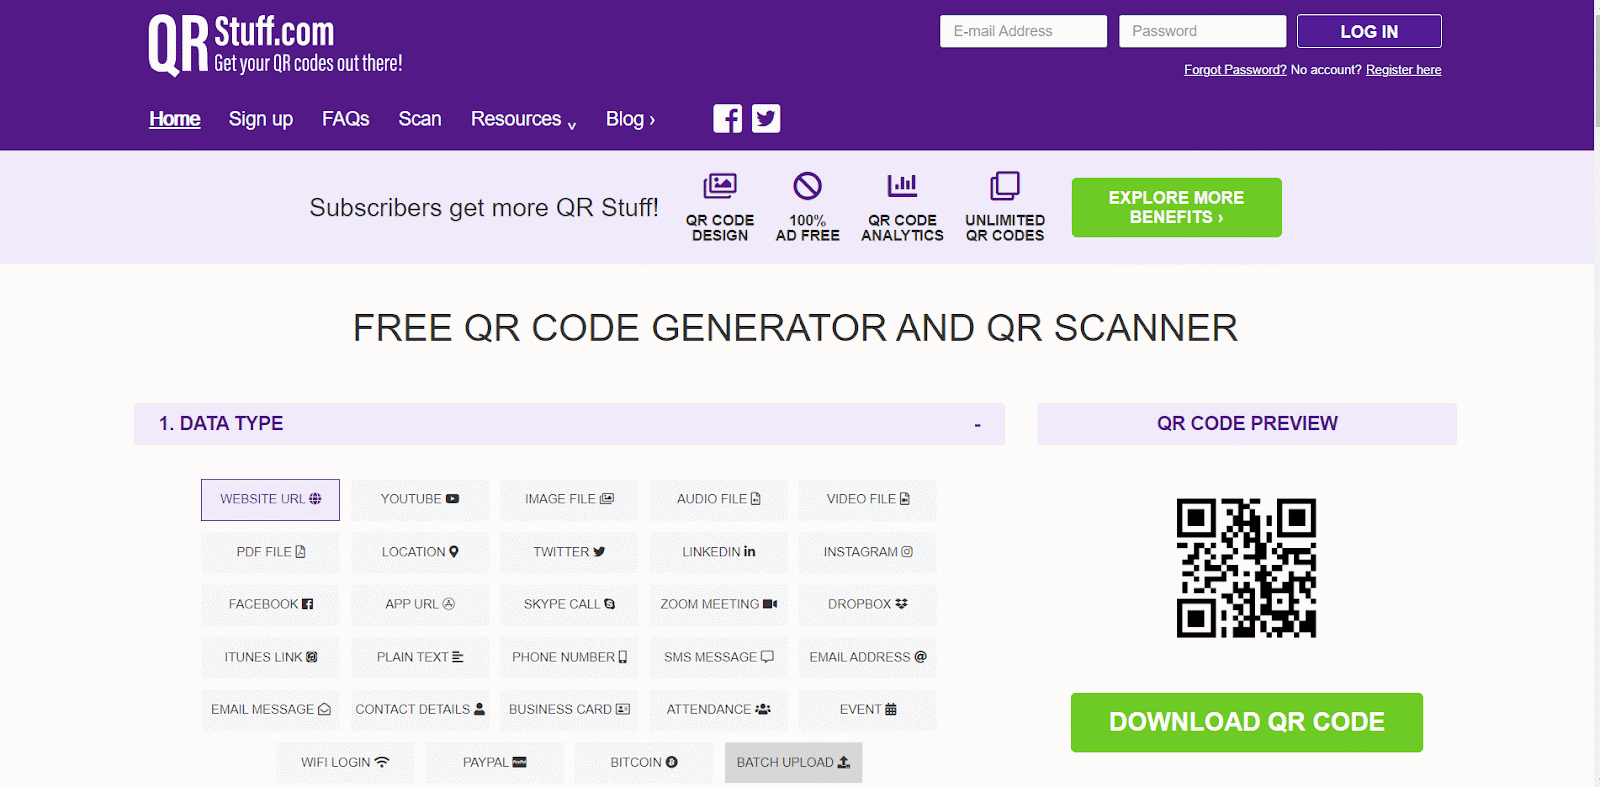1600x787 pixels.
Task: Click 'Subscribers get more QR Stuff!' text
Action: (x=484, y=208)
